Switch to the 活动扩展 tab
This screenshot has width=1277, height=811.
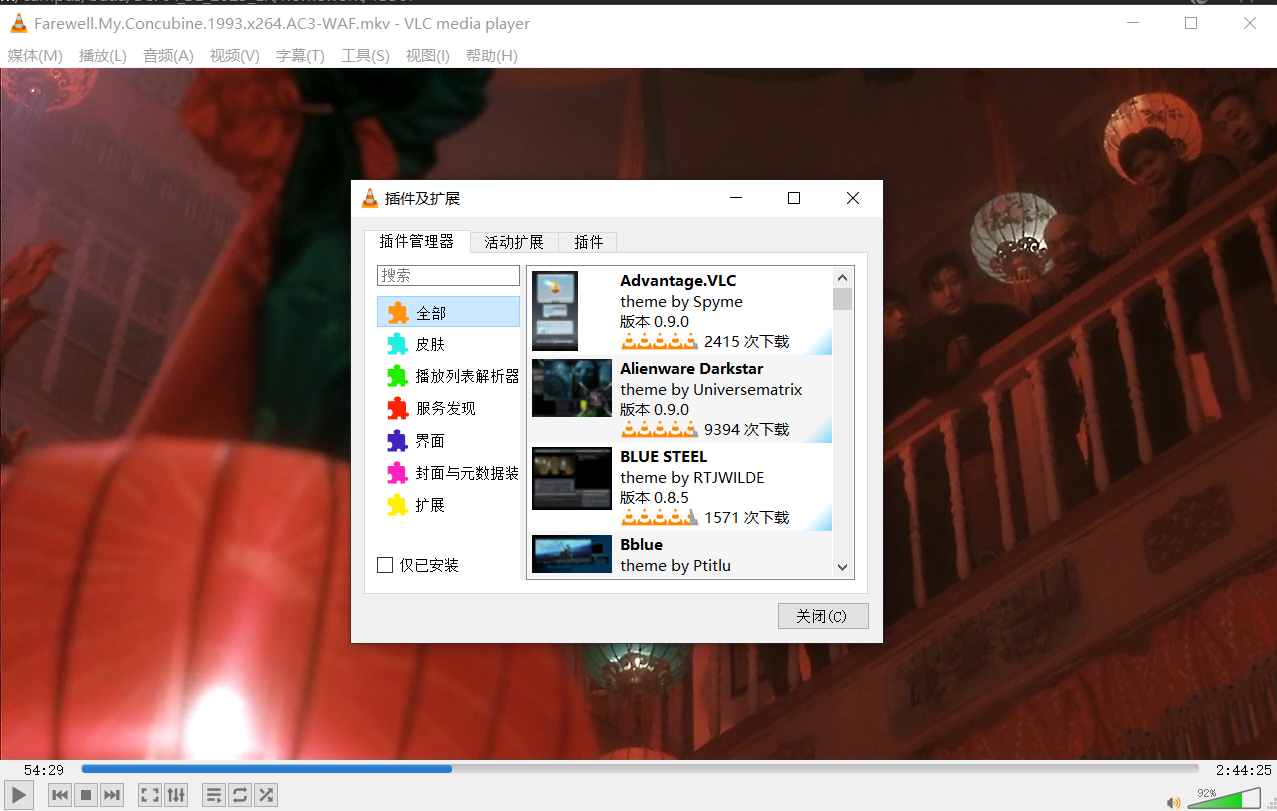pyautogui.click(x=514, y=242)
